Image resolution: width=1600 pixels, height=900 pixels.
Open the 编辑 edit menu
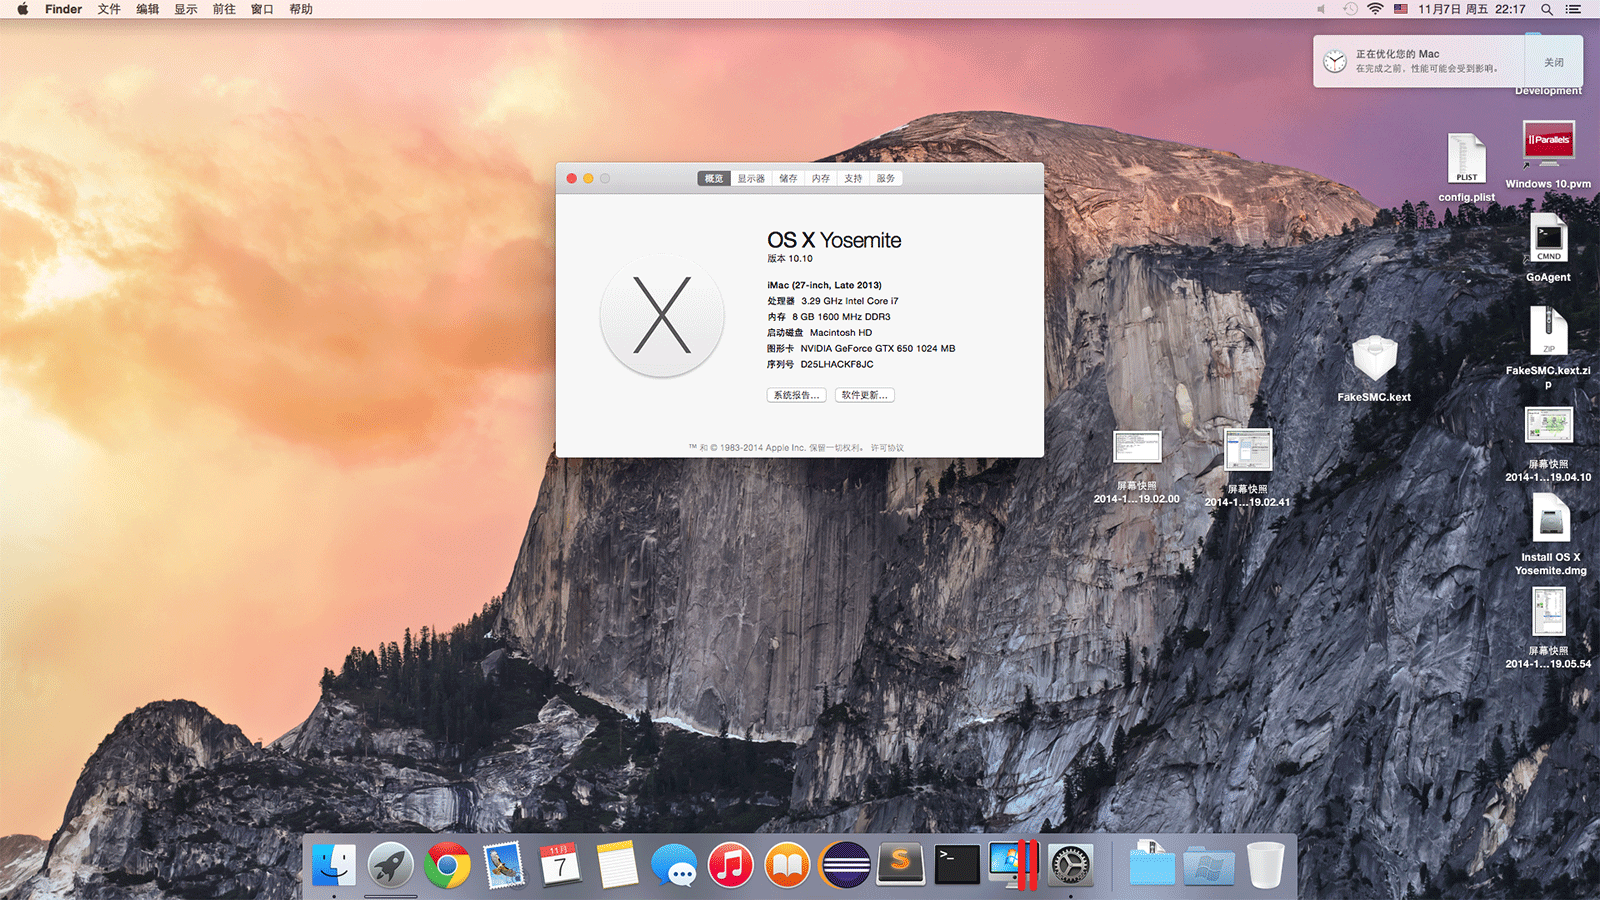coord(148,9)
